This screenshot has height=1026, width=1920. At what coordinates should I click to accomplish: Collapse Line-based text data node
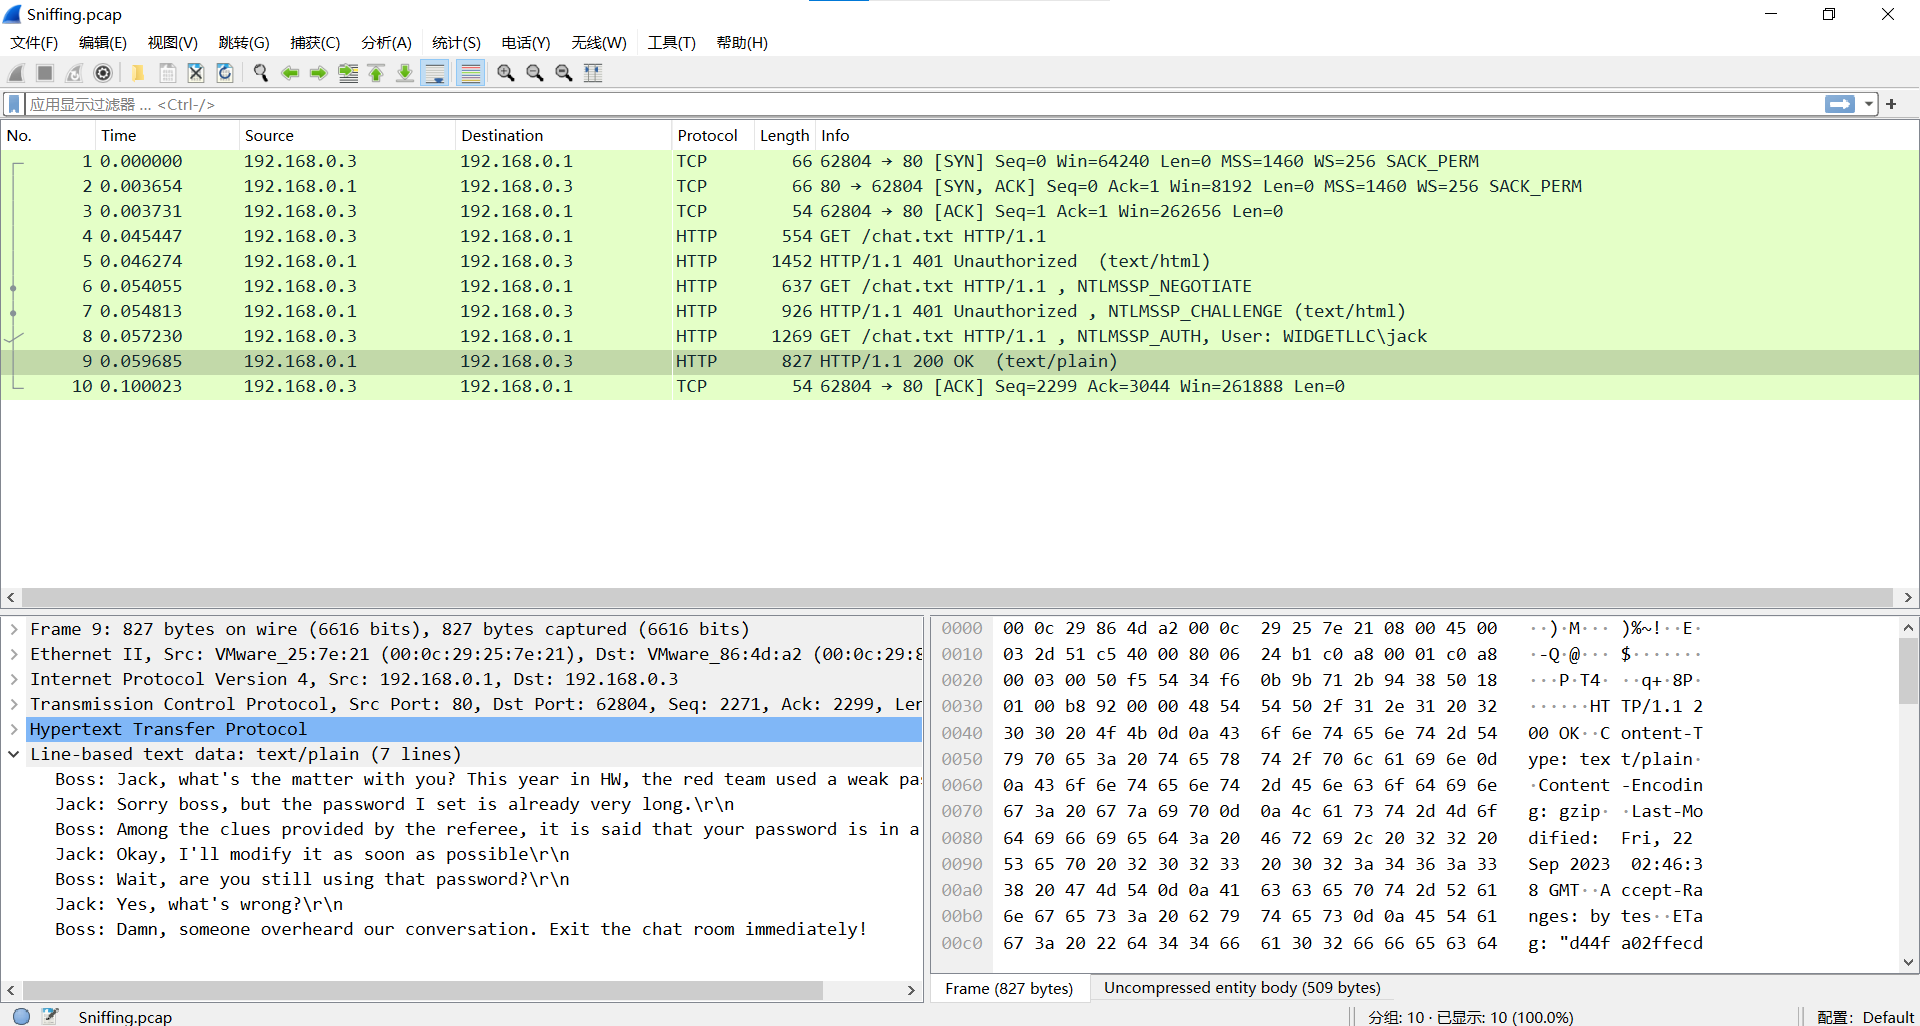(x=14, y=755)
